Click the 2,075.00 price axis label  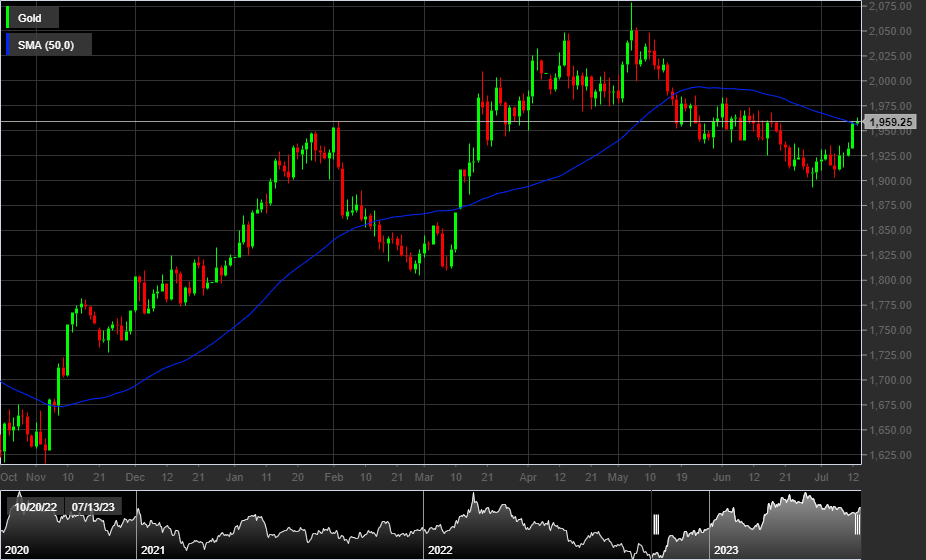coord(890,6)
